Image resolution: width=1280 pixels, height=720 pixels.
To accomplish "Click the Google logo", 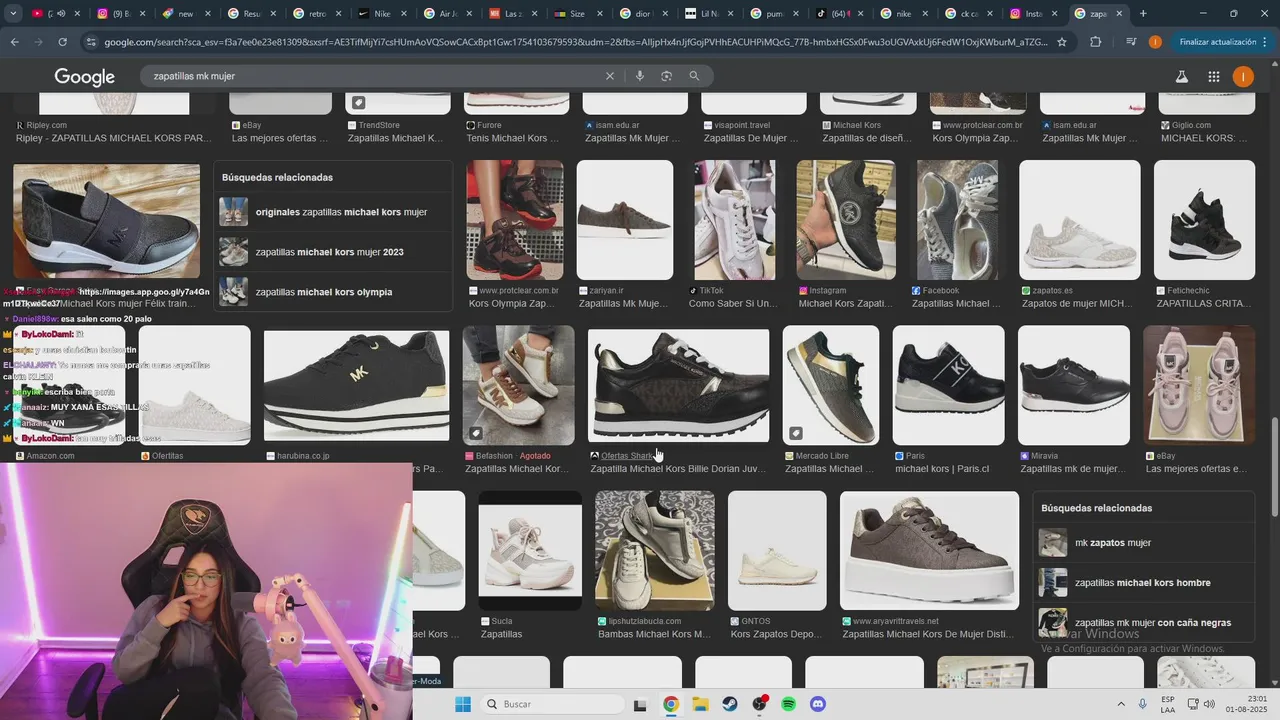I will coord(84,77).
